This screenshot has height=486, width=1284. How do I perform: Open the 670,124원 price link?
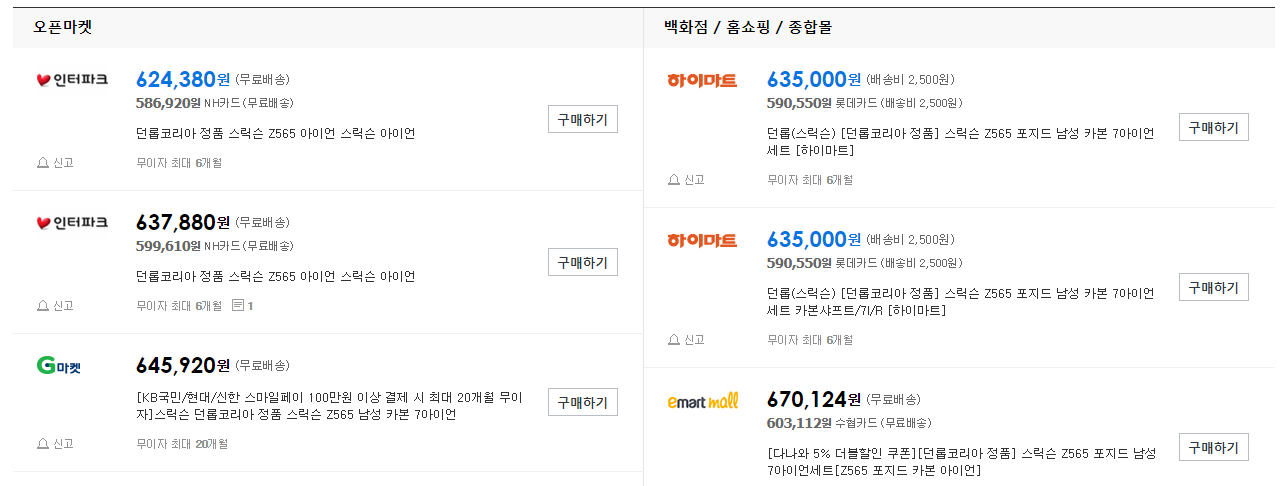pos(806,400)
